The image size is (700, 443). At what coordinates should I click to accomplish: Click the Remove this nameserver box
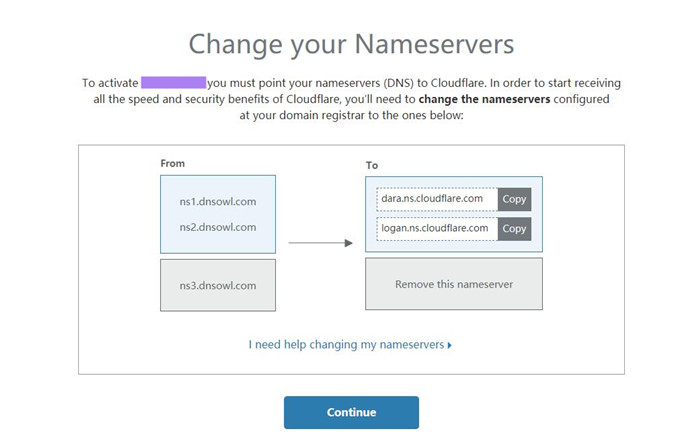[x=454, y=284]
